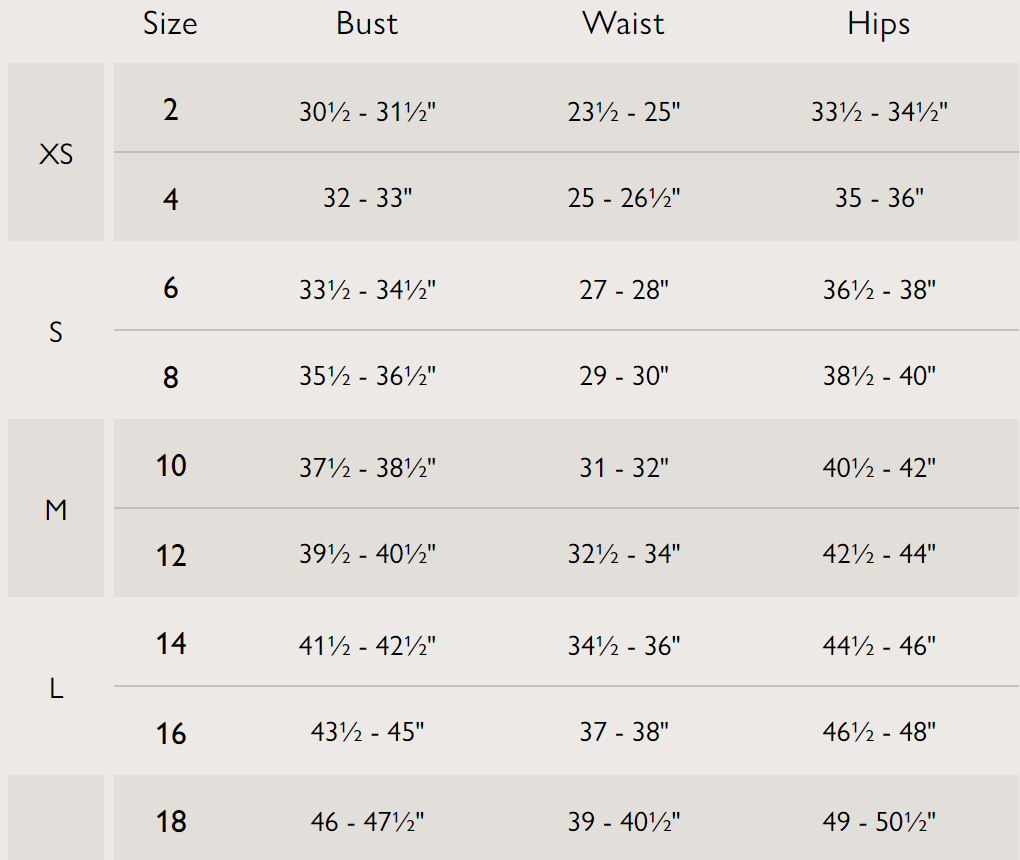Screen dimensions: 1020x860
Task: Select hips measurement 46½ - 48" cell
Action: pos(879,733)
